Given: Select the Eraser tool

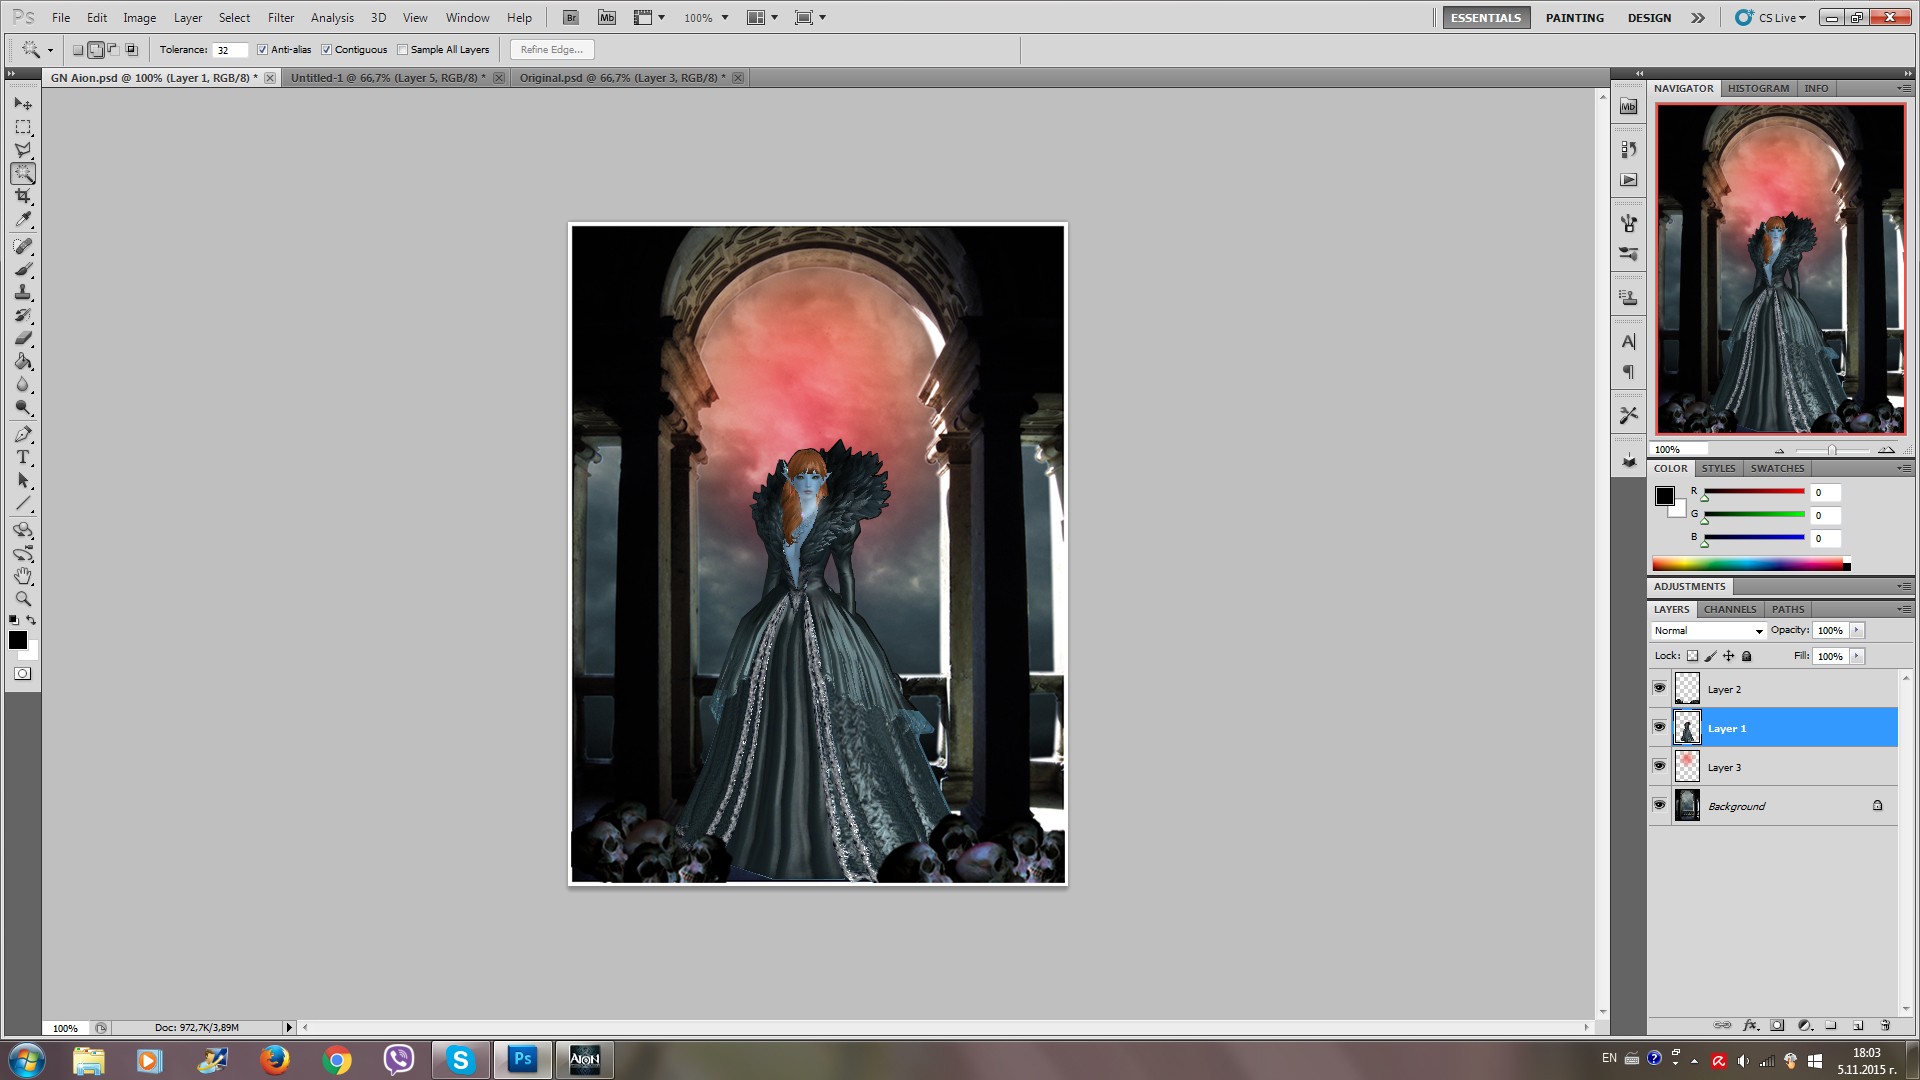Looking at the screenshot, I should [23, 338].
